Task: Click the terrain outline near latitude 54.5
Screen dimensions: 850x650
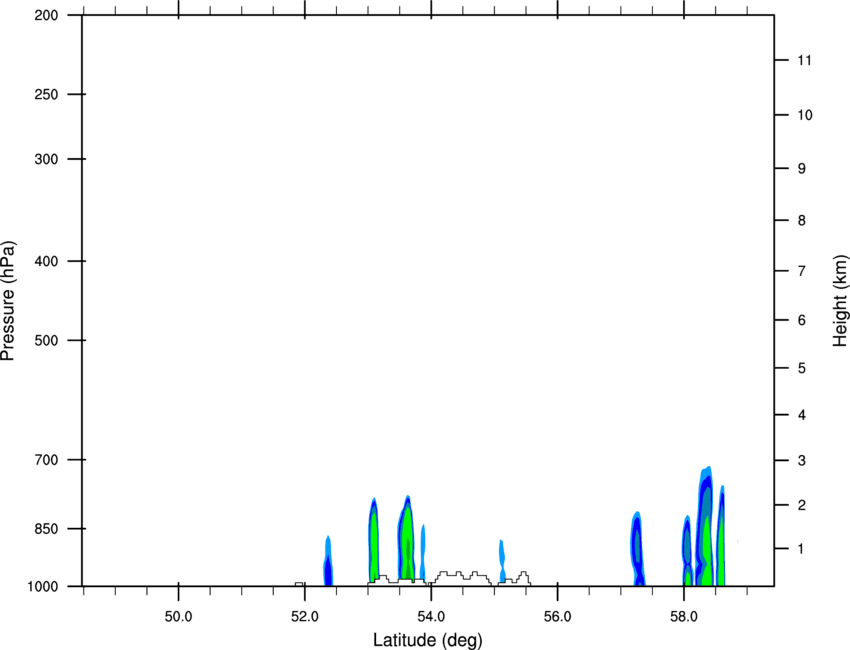Action: (x=461, y=578)
